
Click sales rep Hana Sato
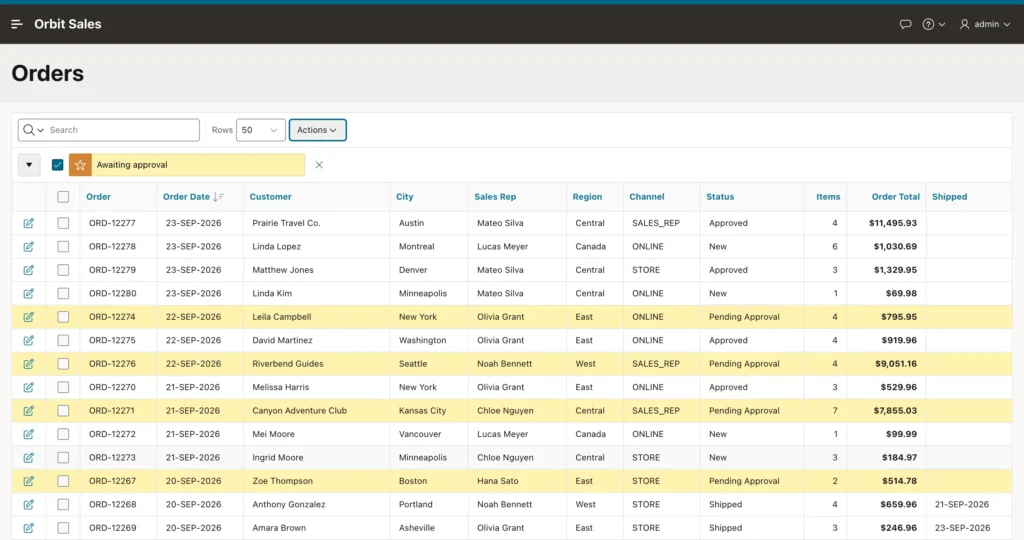pyautogui.click(x=498, y=481)
